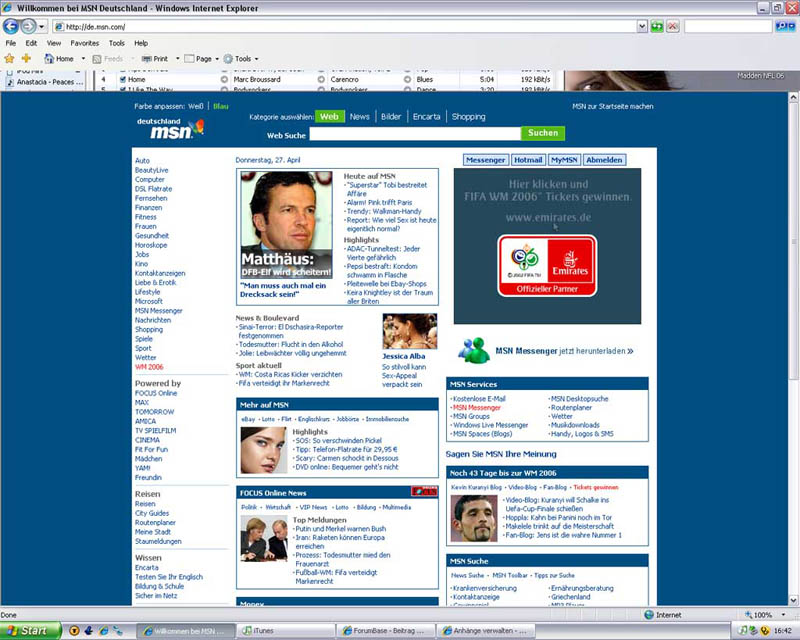This screenshot has height=640, width=800.
Task: Toggle the checkbox for the iTunes track Home
Action: click(122, 80)
